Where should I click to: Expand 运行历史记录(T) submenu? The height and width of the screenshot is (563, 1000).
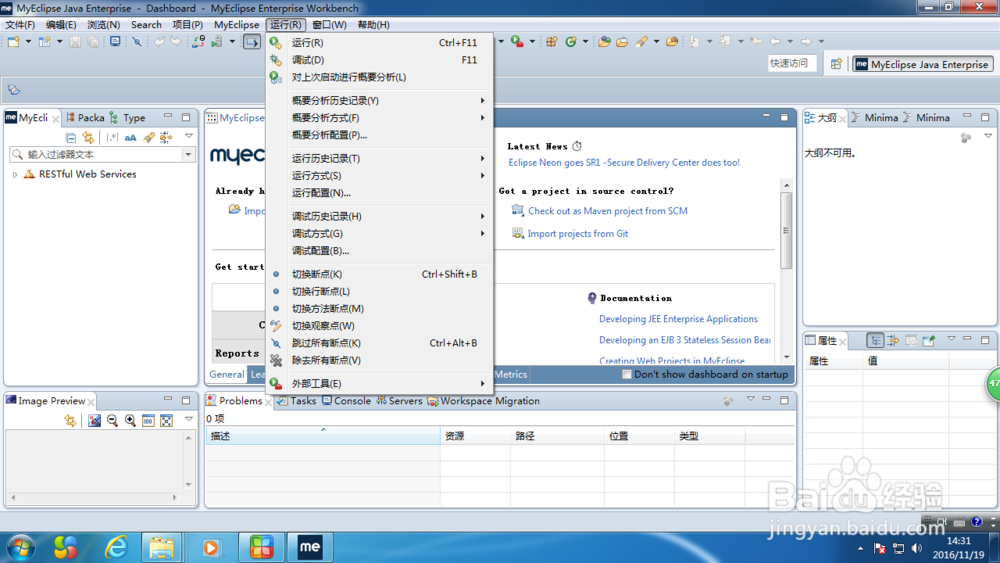[379, 159]
